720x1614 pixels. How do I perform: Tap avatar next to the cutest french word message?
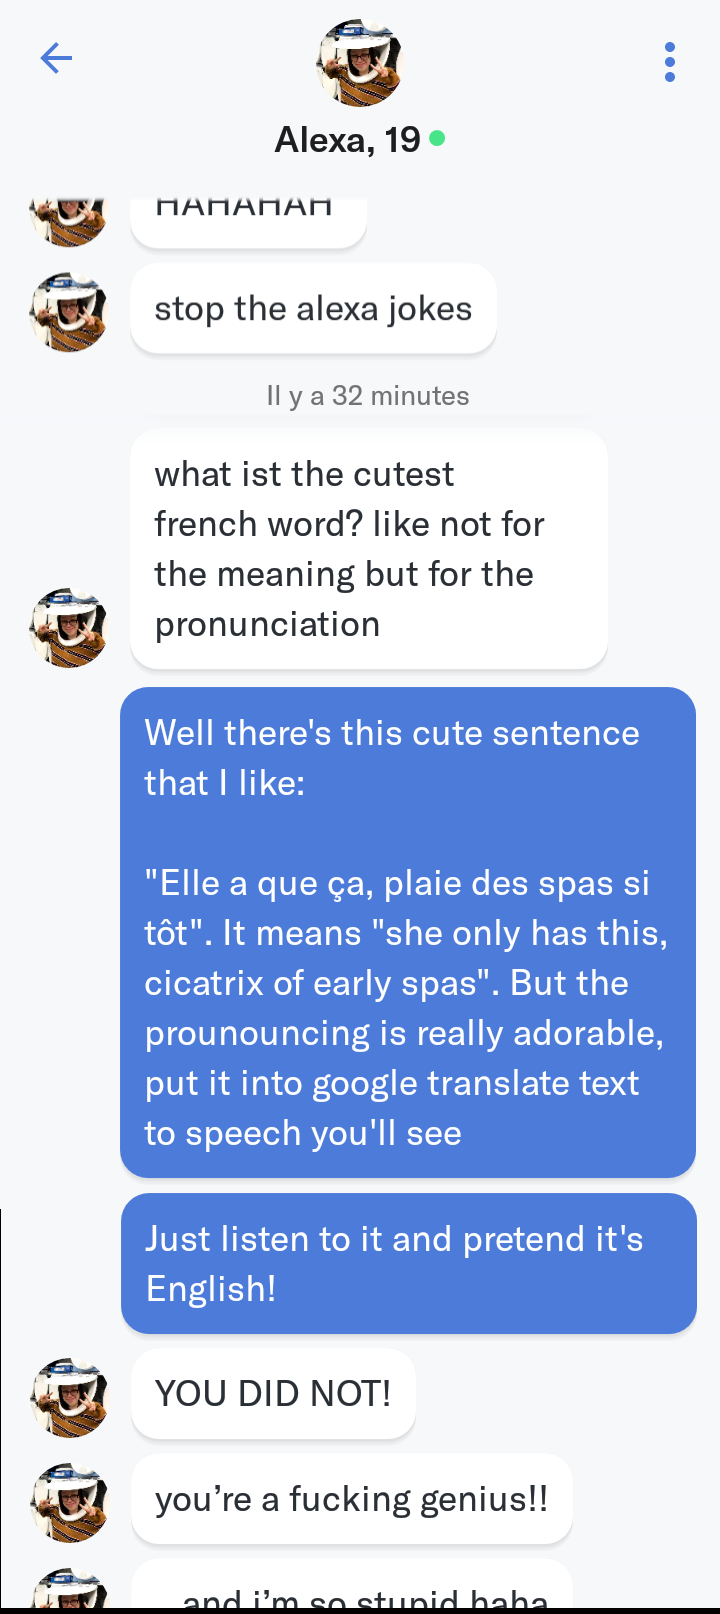click(x=69, y=627)
